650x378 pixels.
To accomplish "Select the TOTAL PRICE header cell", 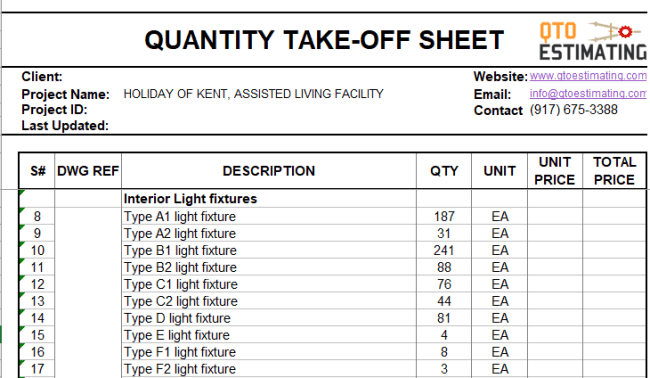I will (614, 171).
